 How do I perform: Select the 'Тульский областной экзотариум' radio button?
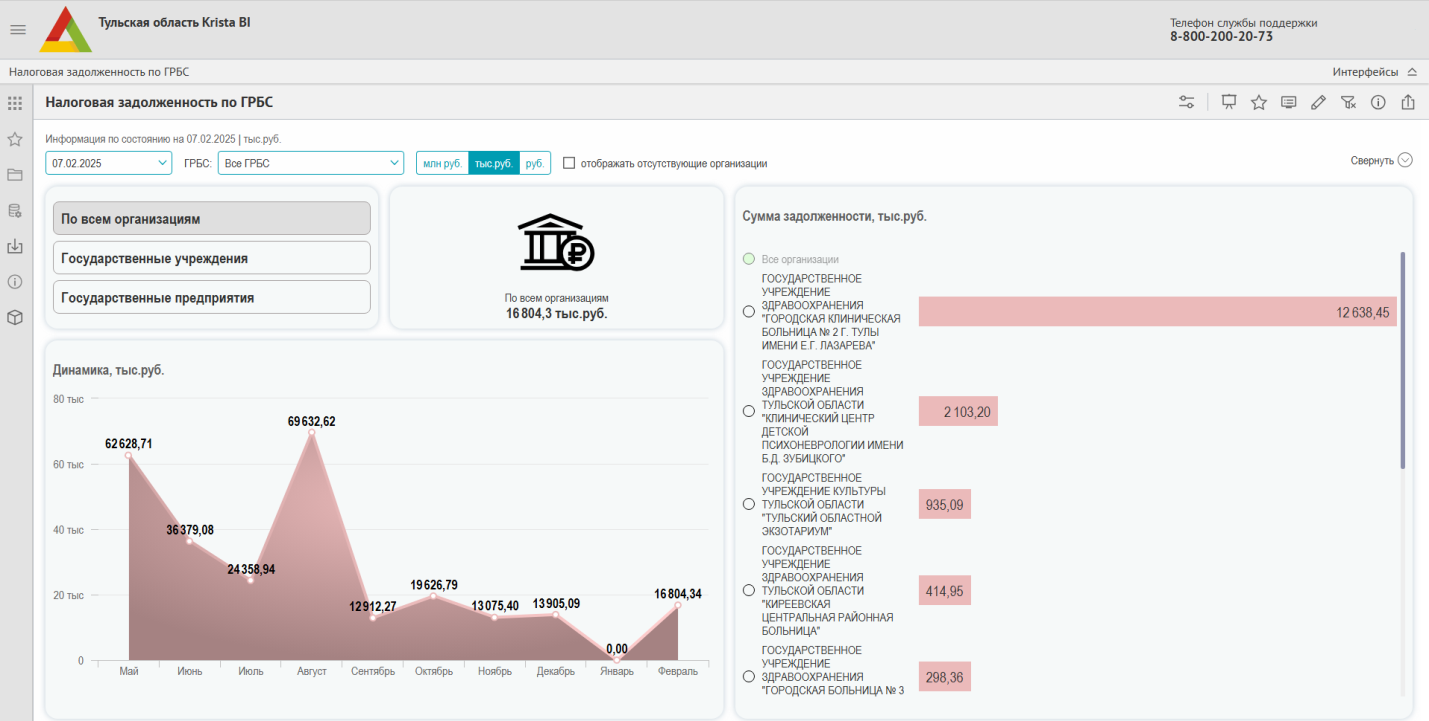[x=749, y=505]
